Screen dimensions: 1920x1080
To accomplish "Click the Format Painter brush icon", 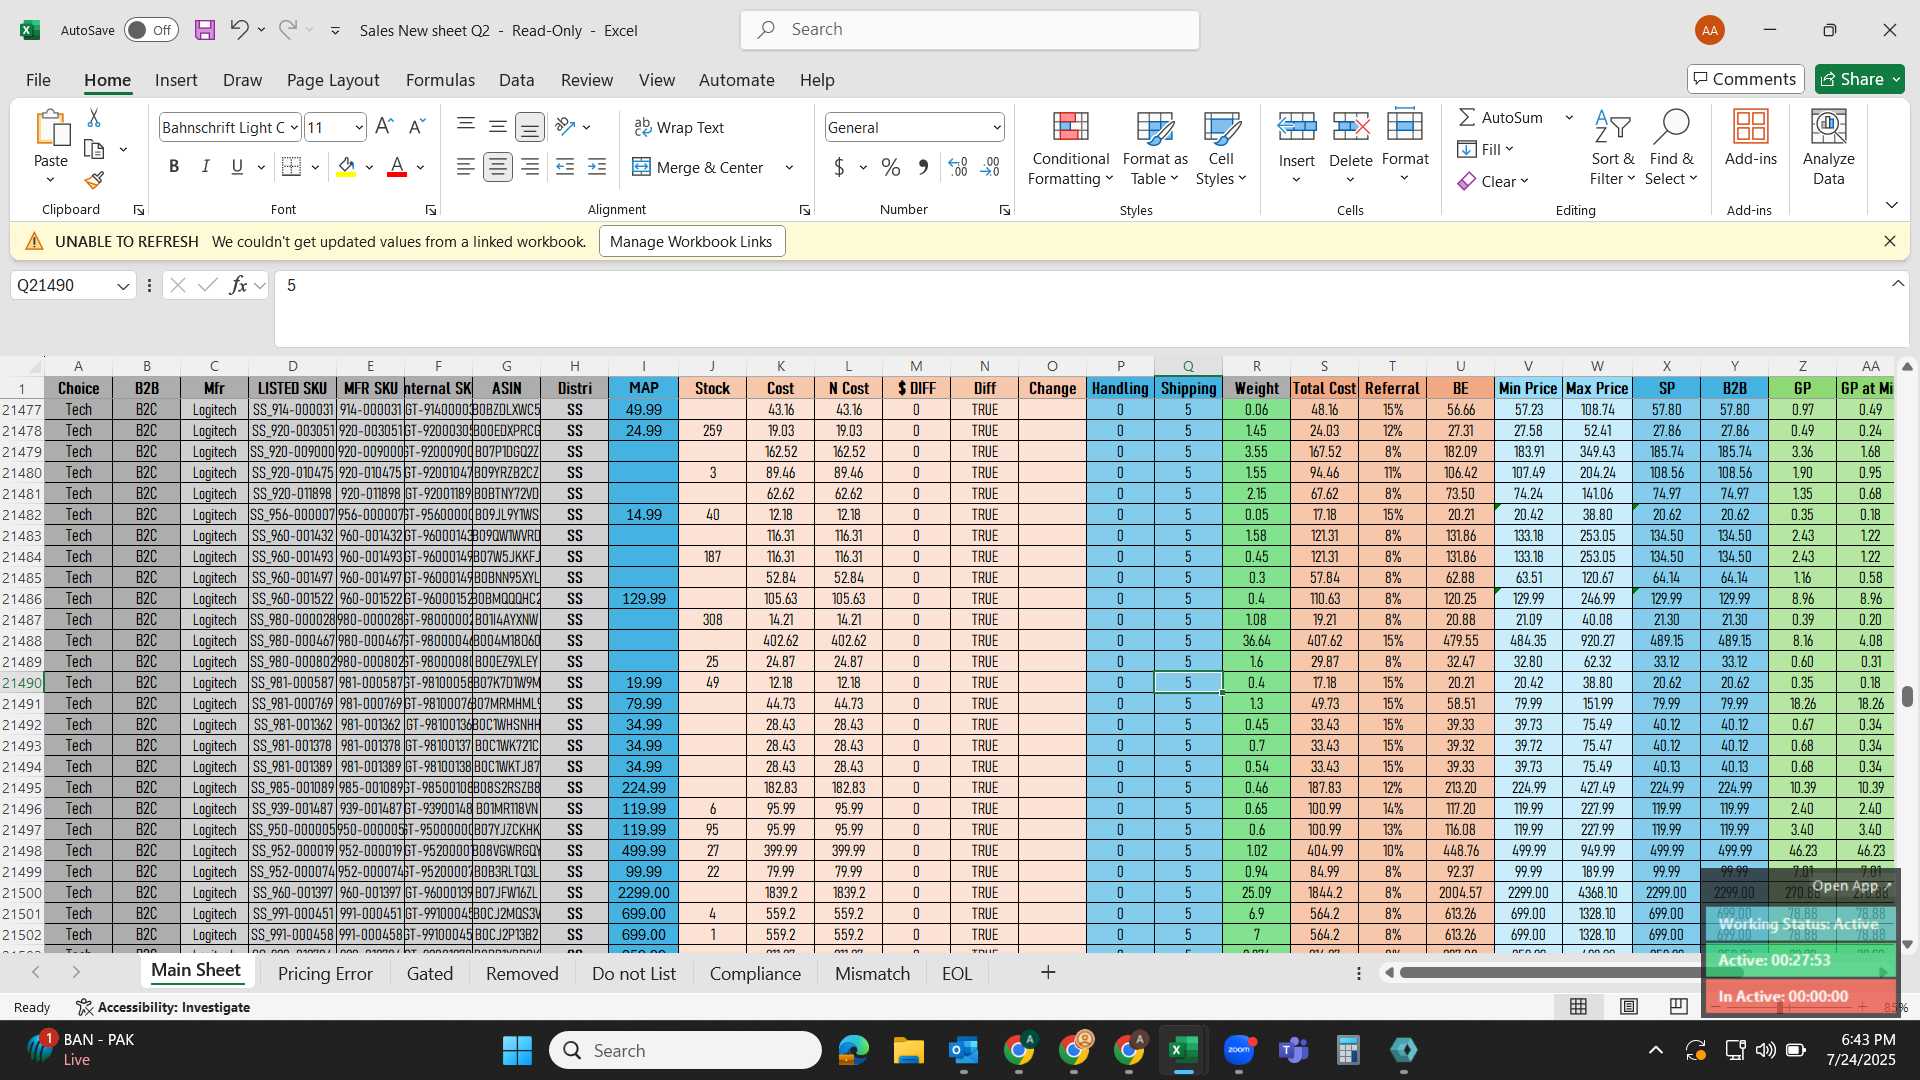I will coord(94,180).
